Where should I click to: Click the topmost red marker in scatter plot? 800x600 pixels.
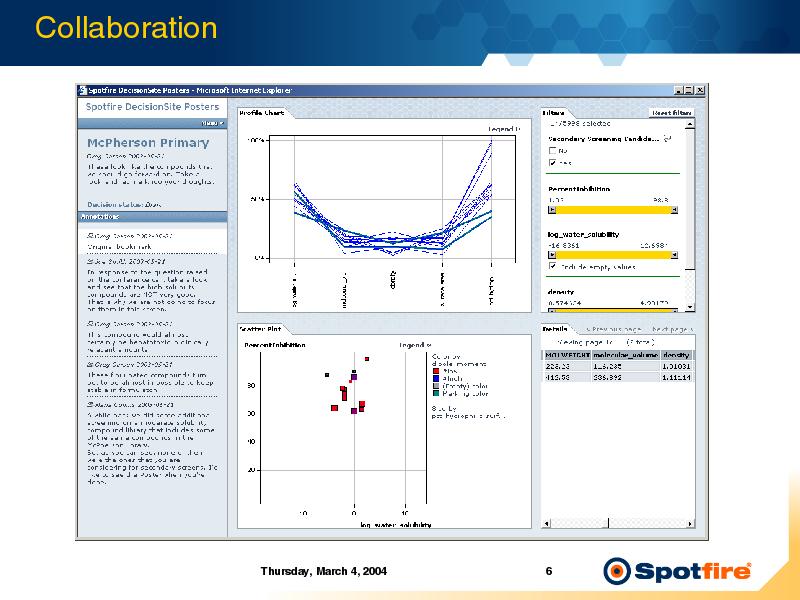click(367, 359)
